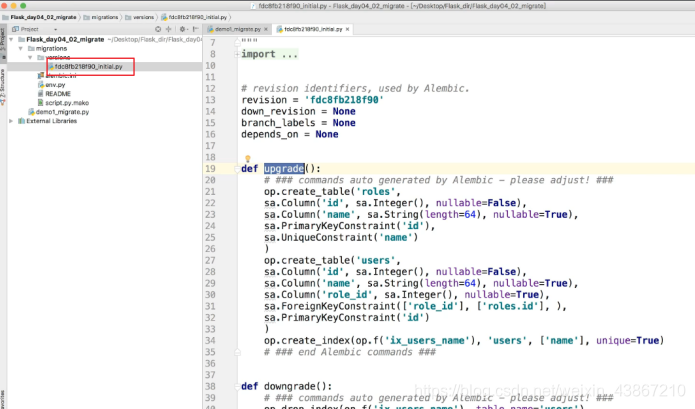Select the migrations folder row
Image resolution: width=695 pixels, height=409 pixels.
[x=51, y=49]
